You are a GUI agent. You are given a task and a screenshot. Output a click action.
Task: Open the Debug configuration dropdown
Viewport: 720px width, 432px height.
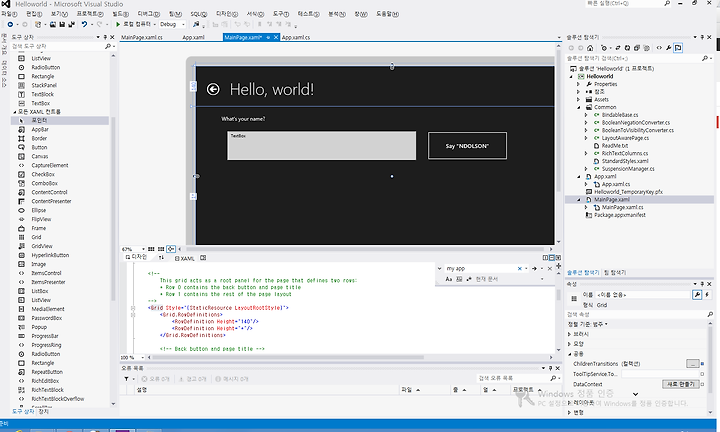173,24
